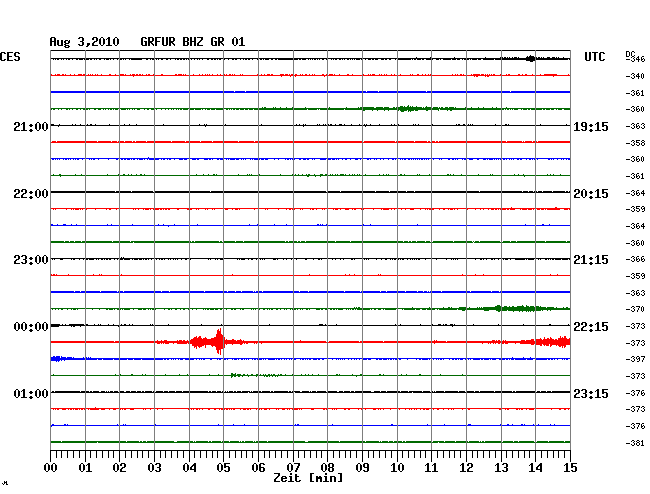Select the '23:00' local time label
The image size is (650, 494).
[x=31, y=260]
